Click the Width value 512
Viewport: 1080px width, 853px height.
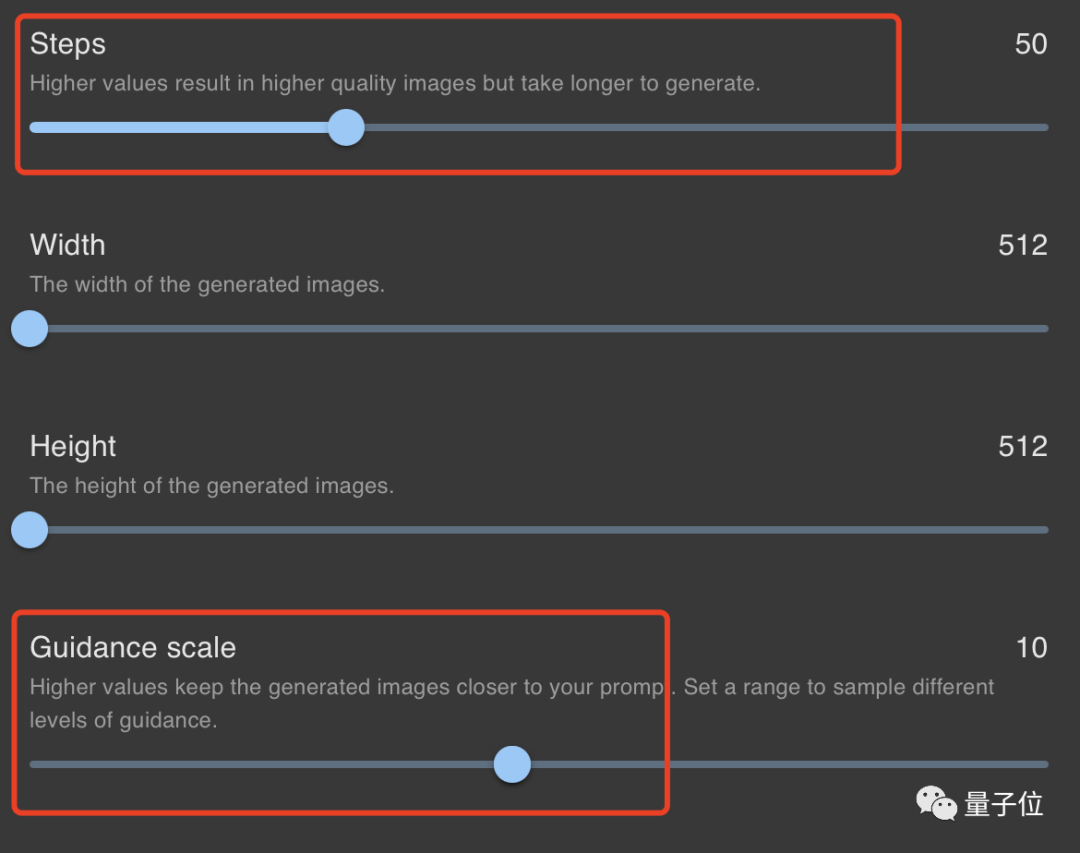[x=1022, y=245]
